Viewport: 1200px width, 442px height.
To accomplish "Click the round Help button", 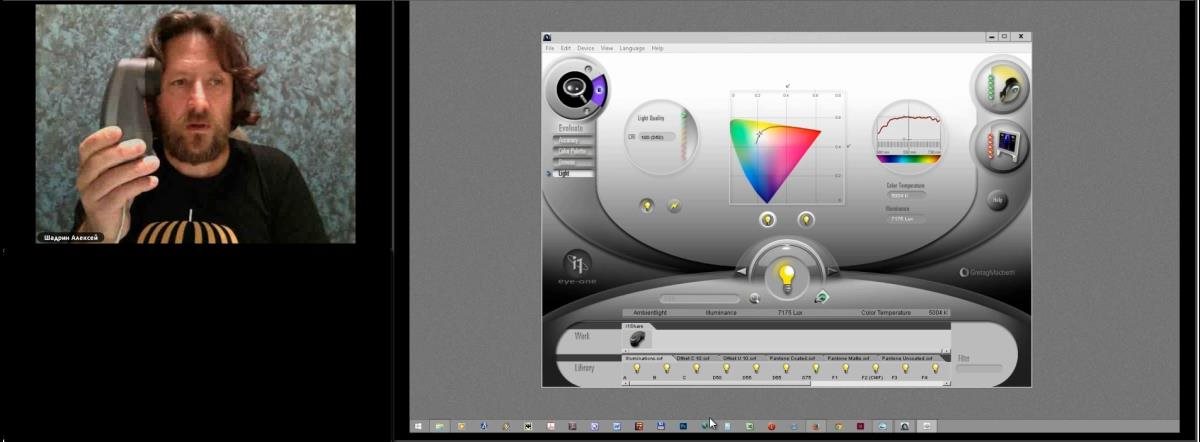I will pyautogui.click(x=997, y=199).
